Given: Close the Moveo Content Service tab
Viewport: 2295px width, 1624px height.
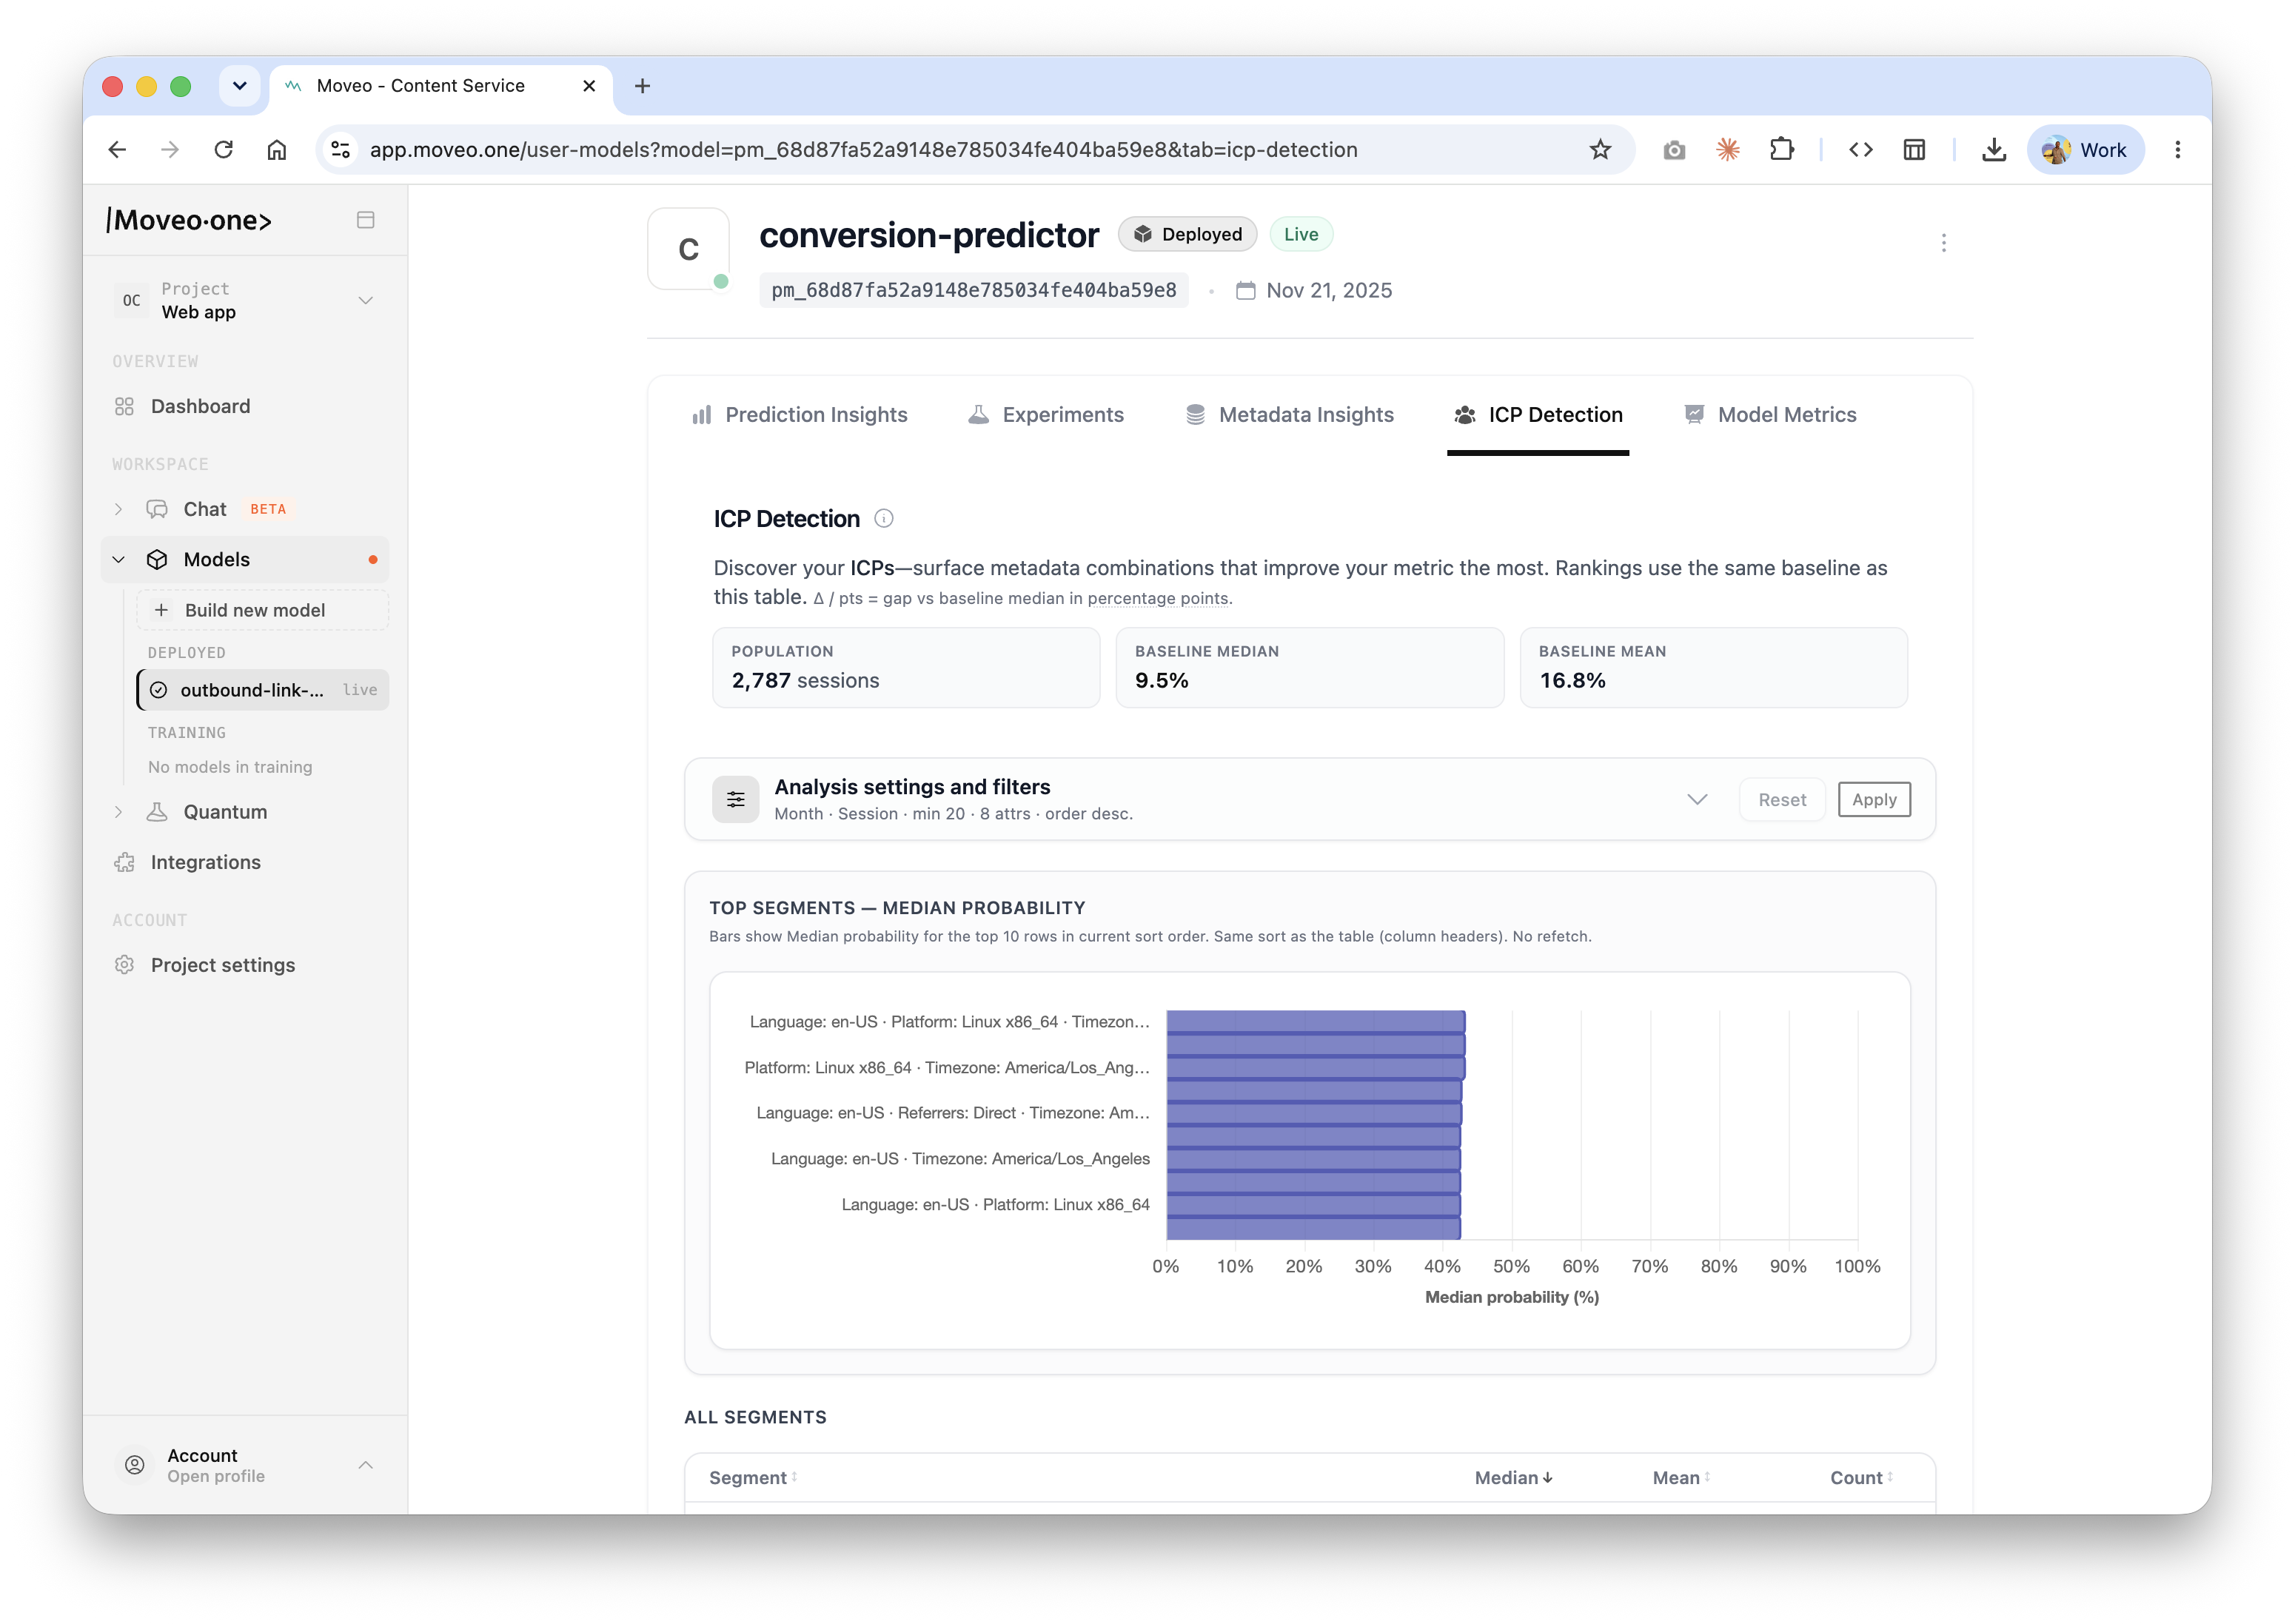Looking at the screenshot, I should click(589, 86).
